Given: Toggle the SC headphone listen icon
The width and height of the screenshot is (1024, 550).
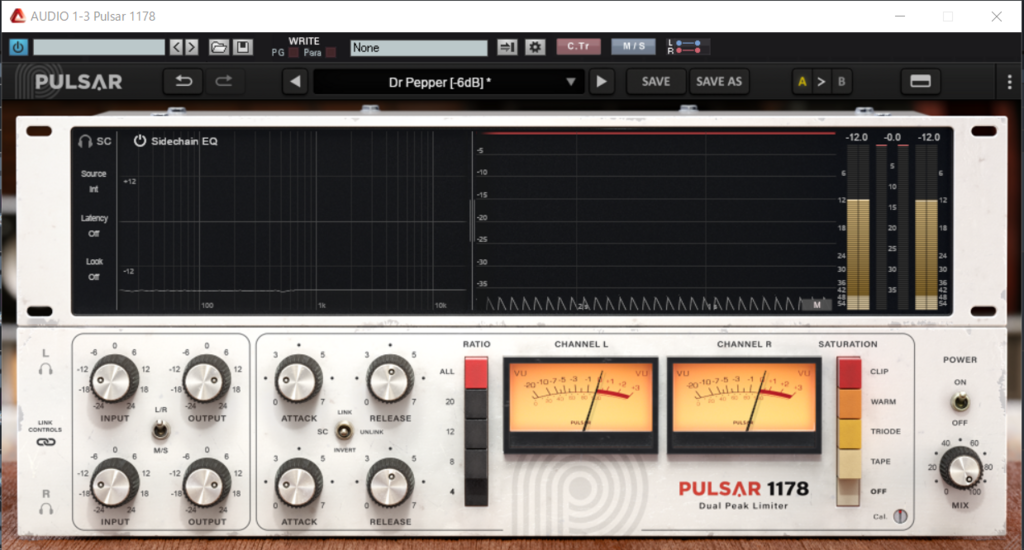Looking at the screenshot, I should click(x=94, y=141).
